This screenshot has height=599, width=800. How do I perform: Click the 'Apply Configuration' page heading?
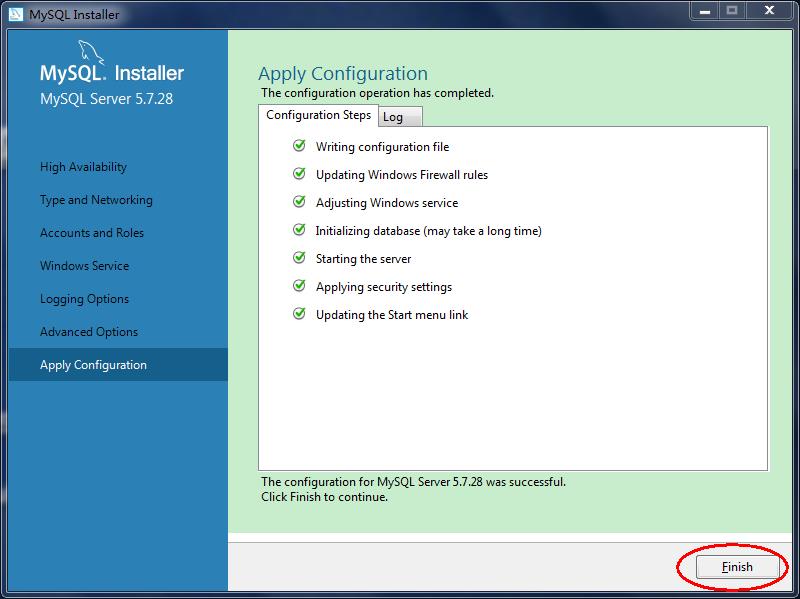click(x=343, y=74)
